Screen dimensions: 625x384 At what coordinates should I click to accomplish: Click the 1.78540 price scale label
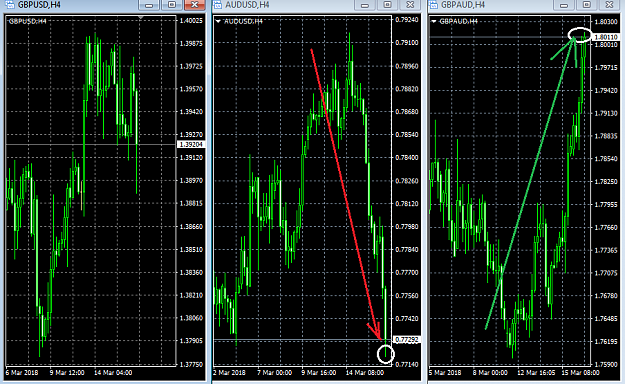(606, 159)
